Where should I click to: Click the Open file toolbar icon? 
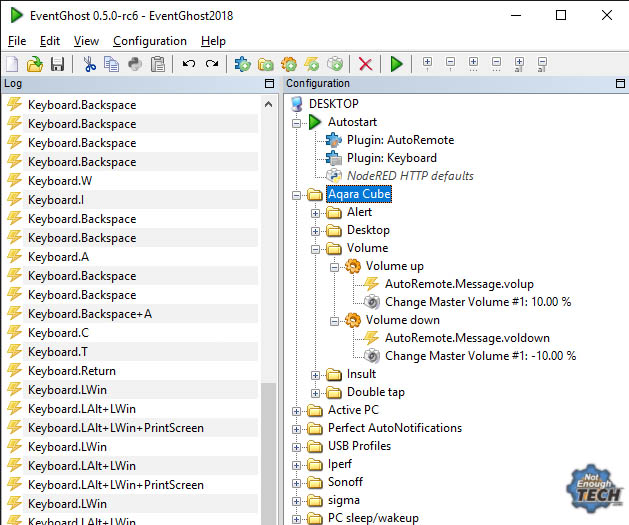35,64
